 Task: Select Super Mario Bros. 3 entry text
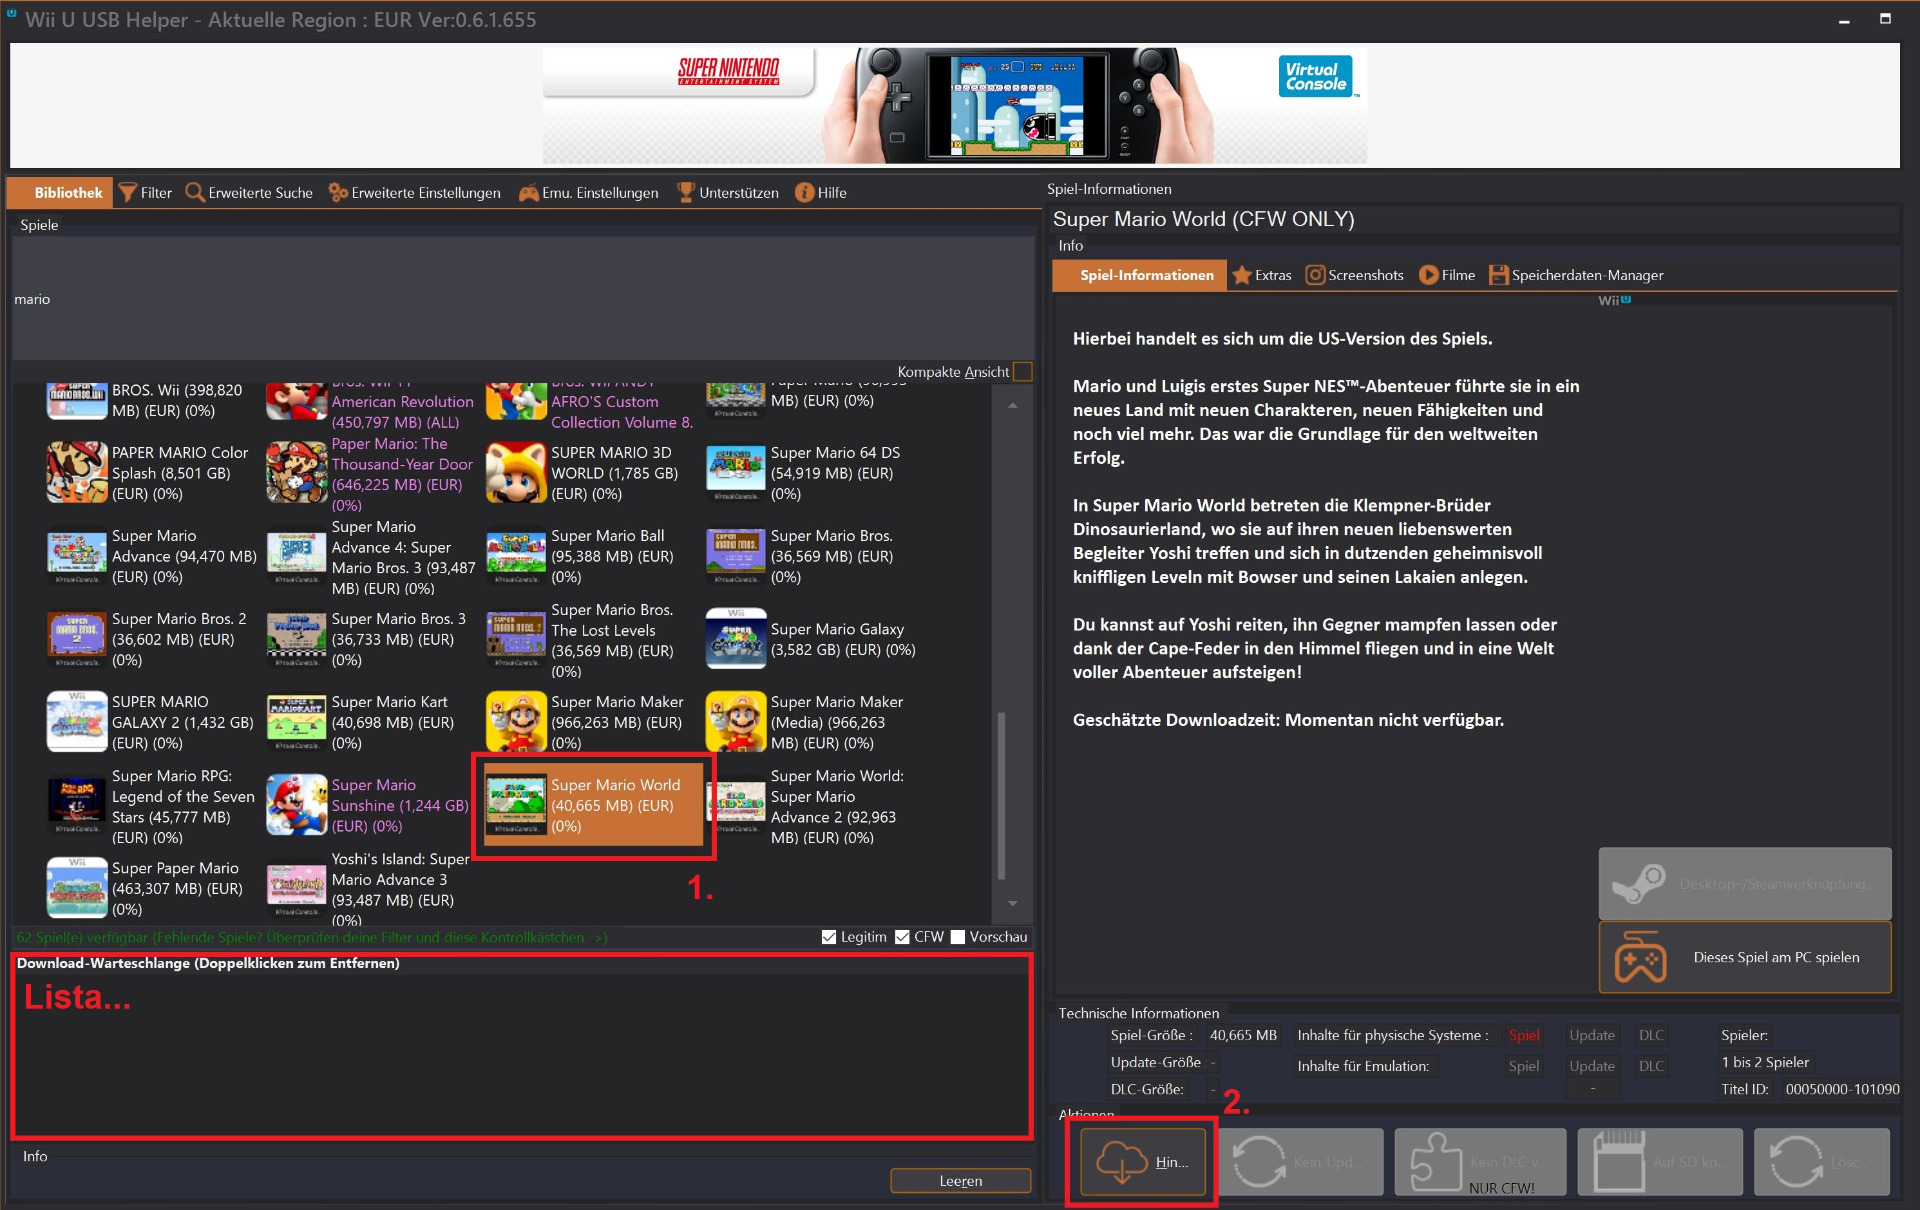pyautogui.click(x=399, y=639)
